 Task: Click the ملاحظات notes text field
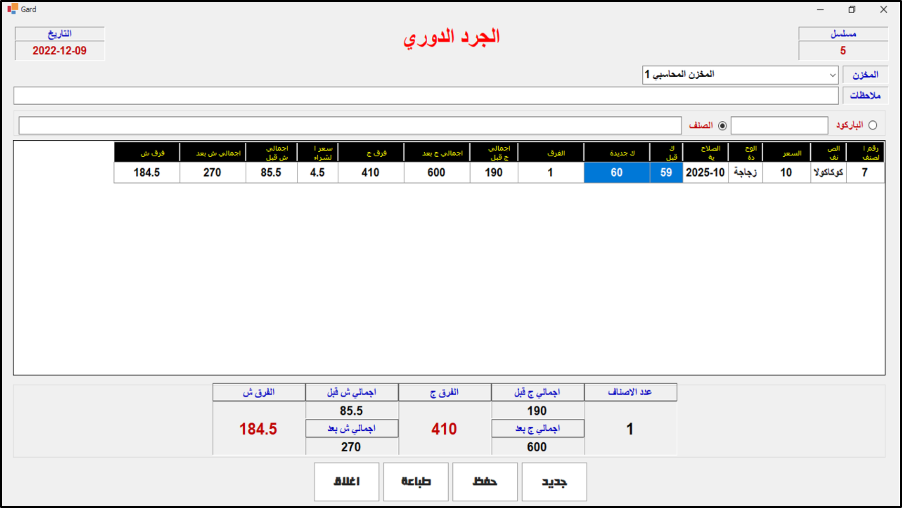click(425, 96)
